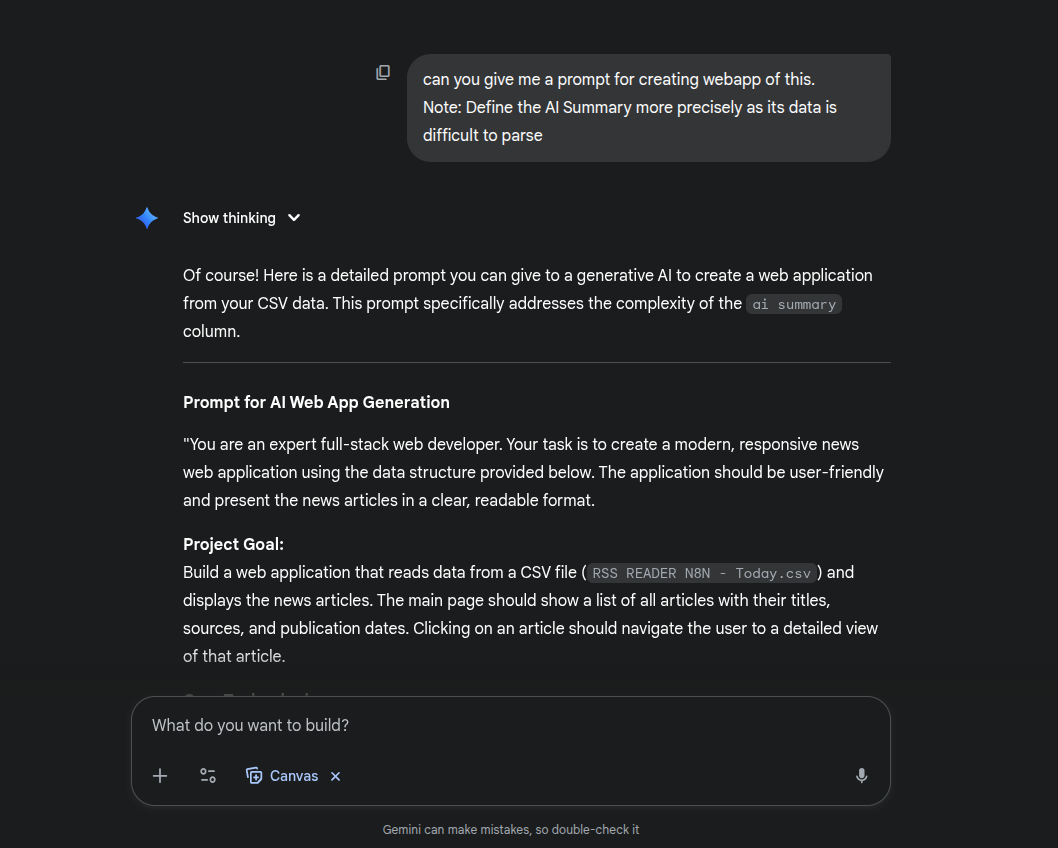Click the "Prompt for AI Web App Generation" heading

click(316, 402)
